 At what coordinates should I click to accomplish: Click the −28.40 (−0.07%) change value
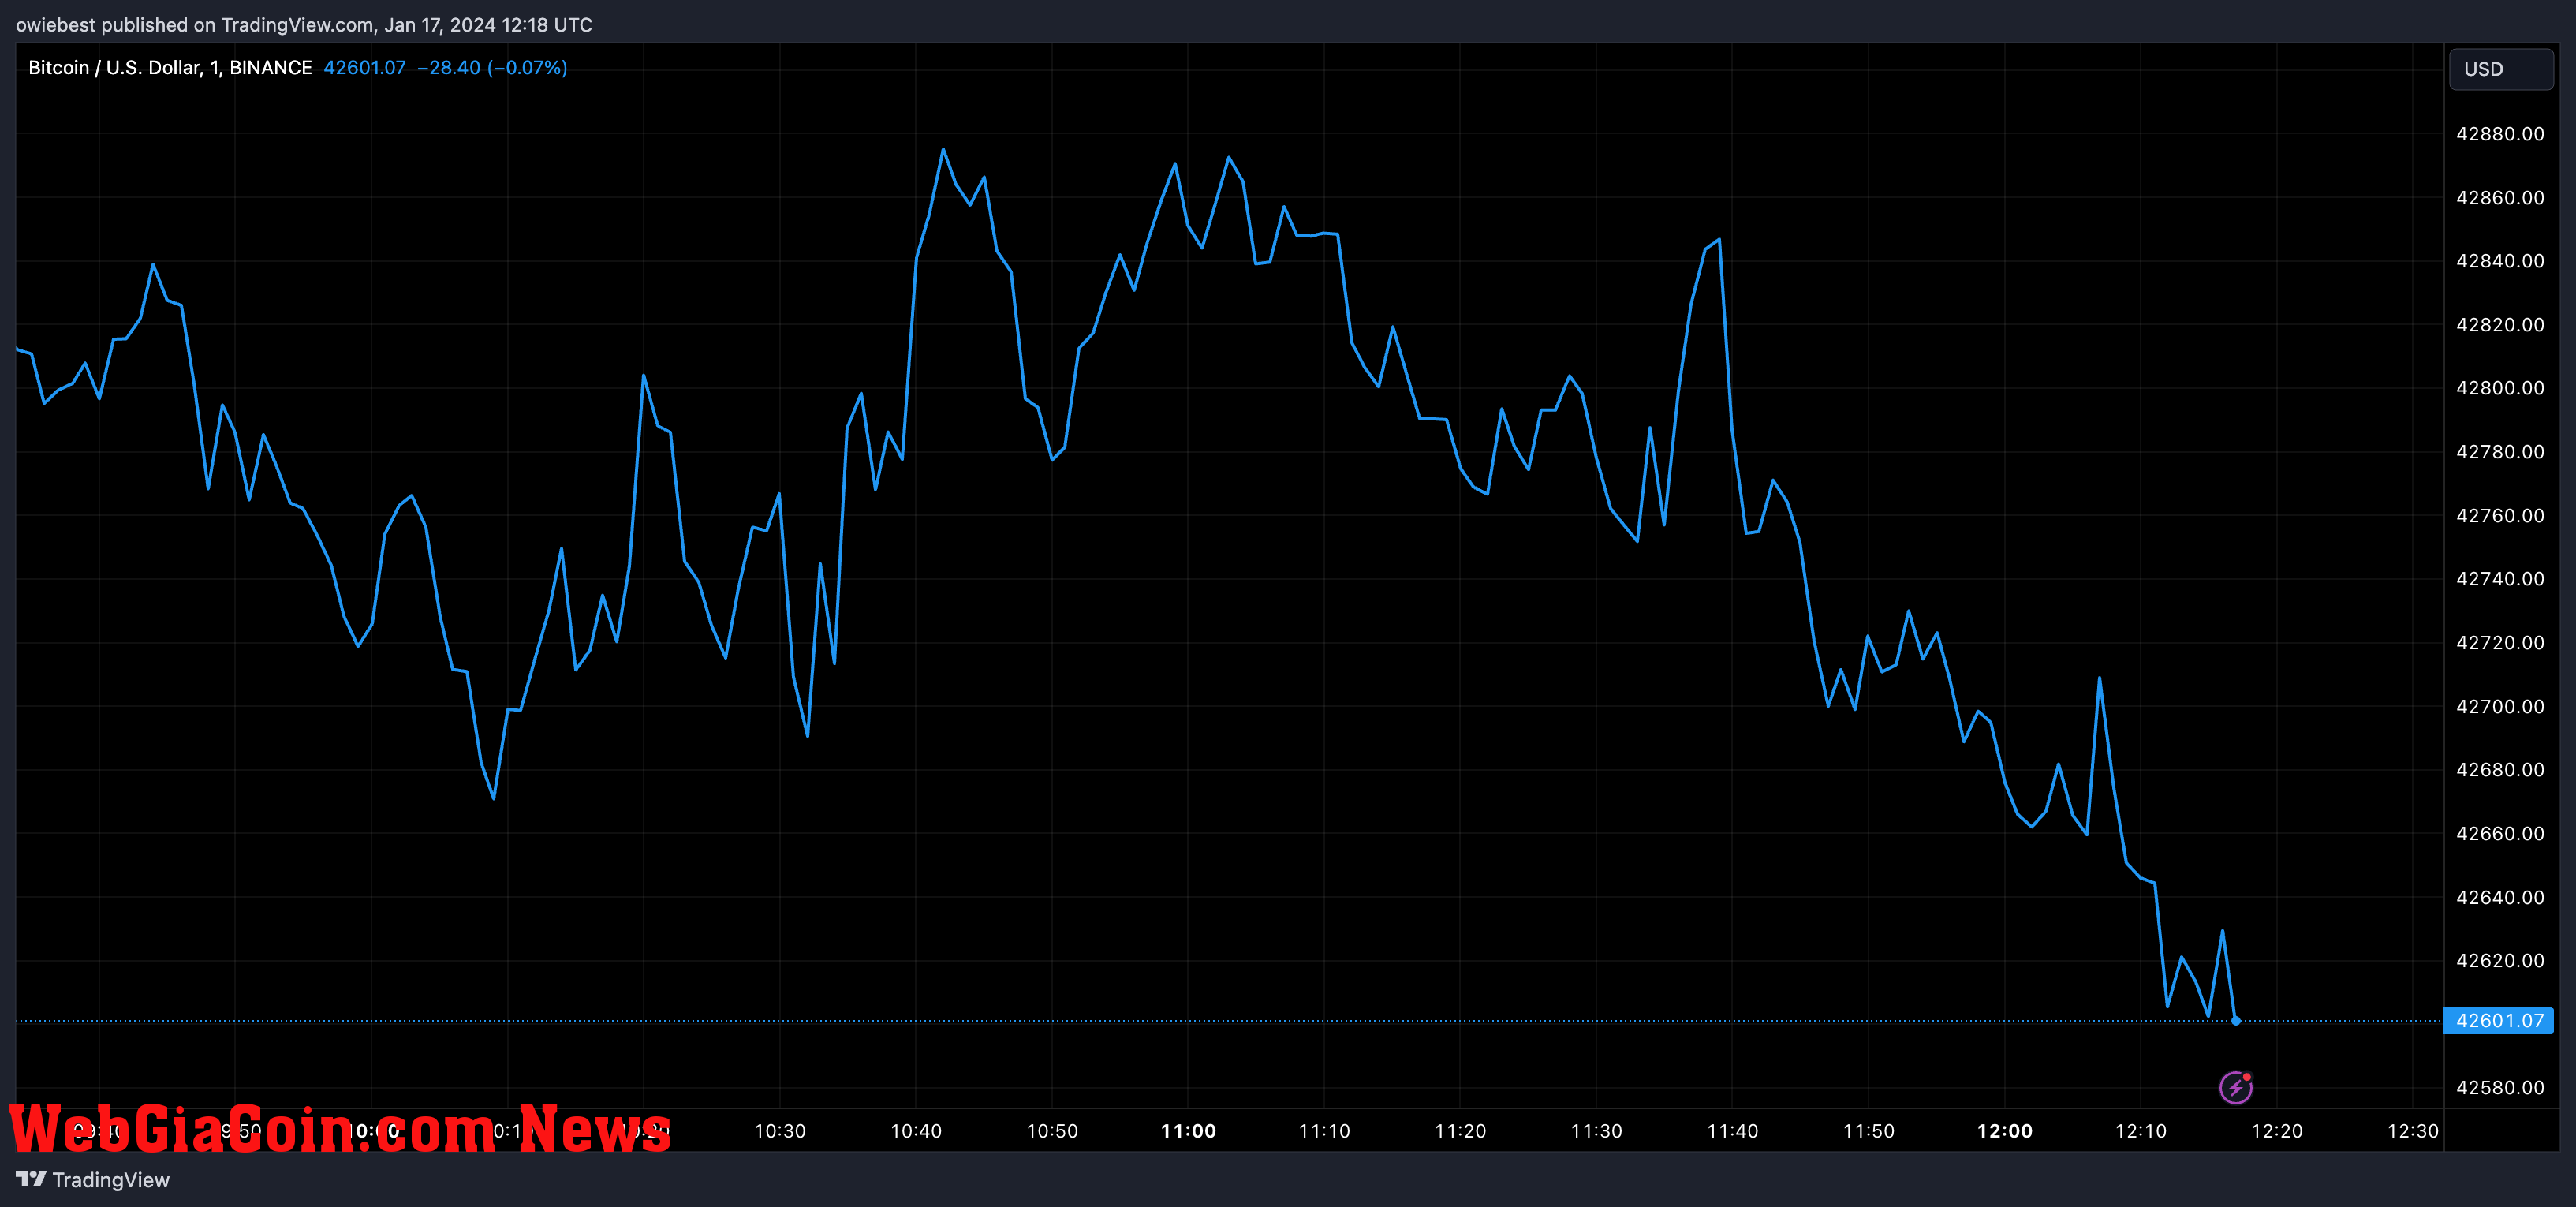(x=492, y=68)
